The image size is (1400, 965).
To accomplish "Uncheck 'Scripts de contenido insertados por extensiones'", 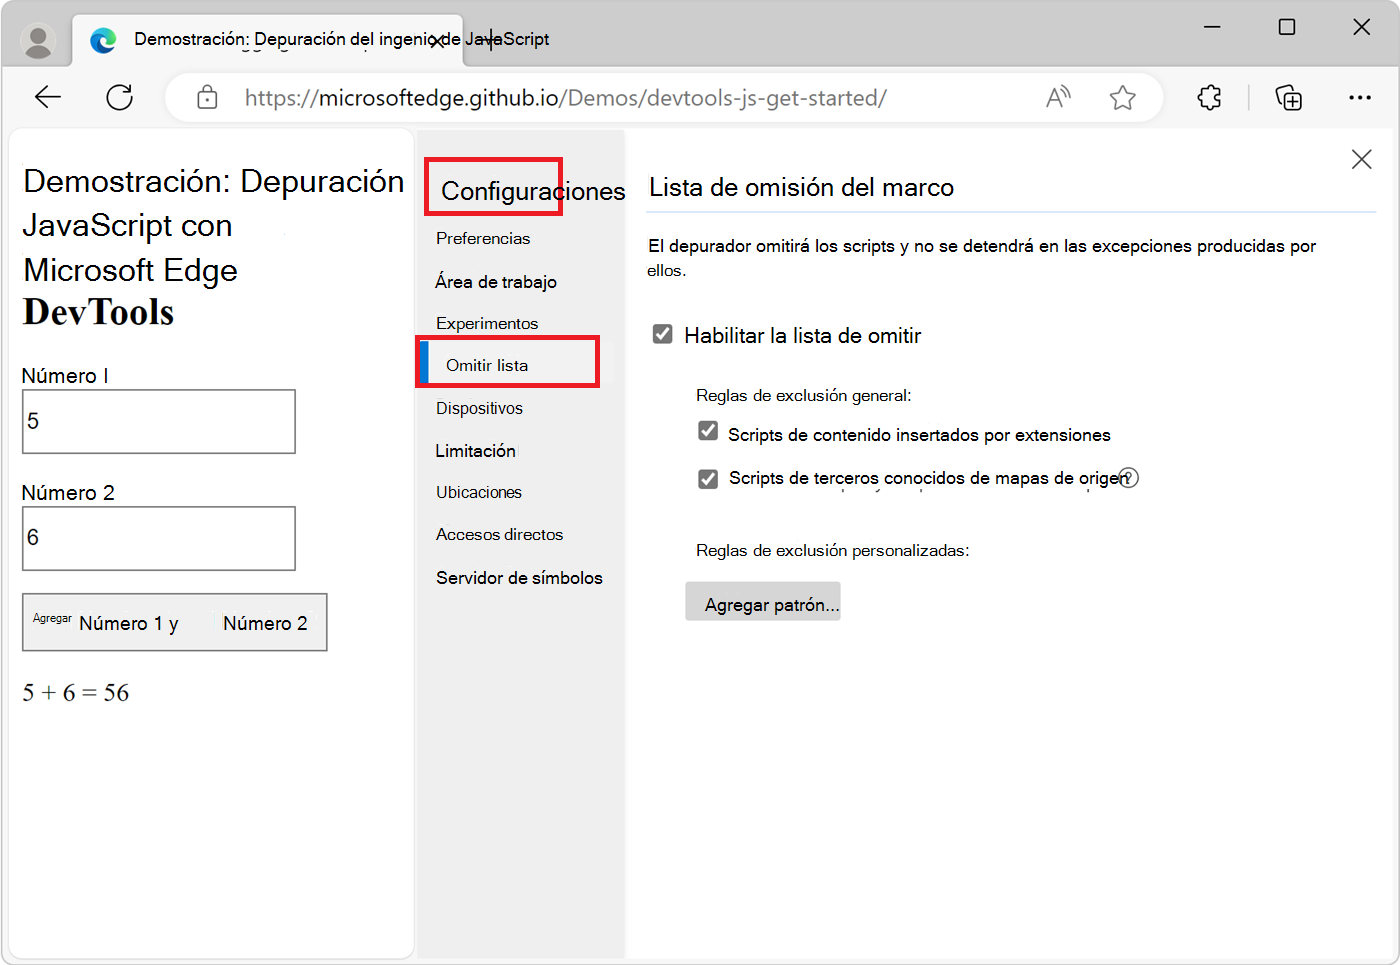I will tap(708, 430).
